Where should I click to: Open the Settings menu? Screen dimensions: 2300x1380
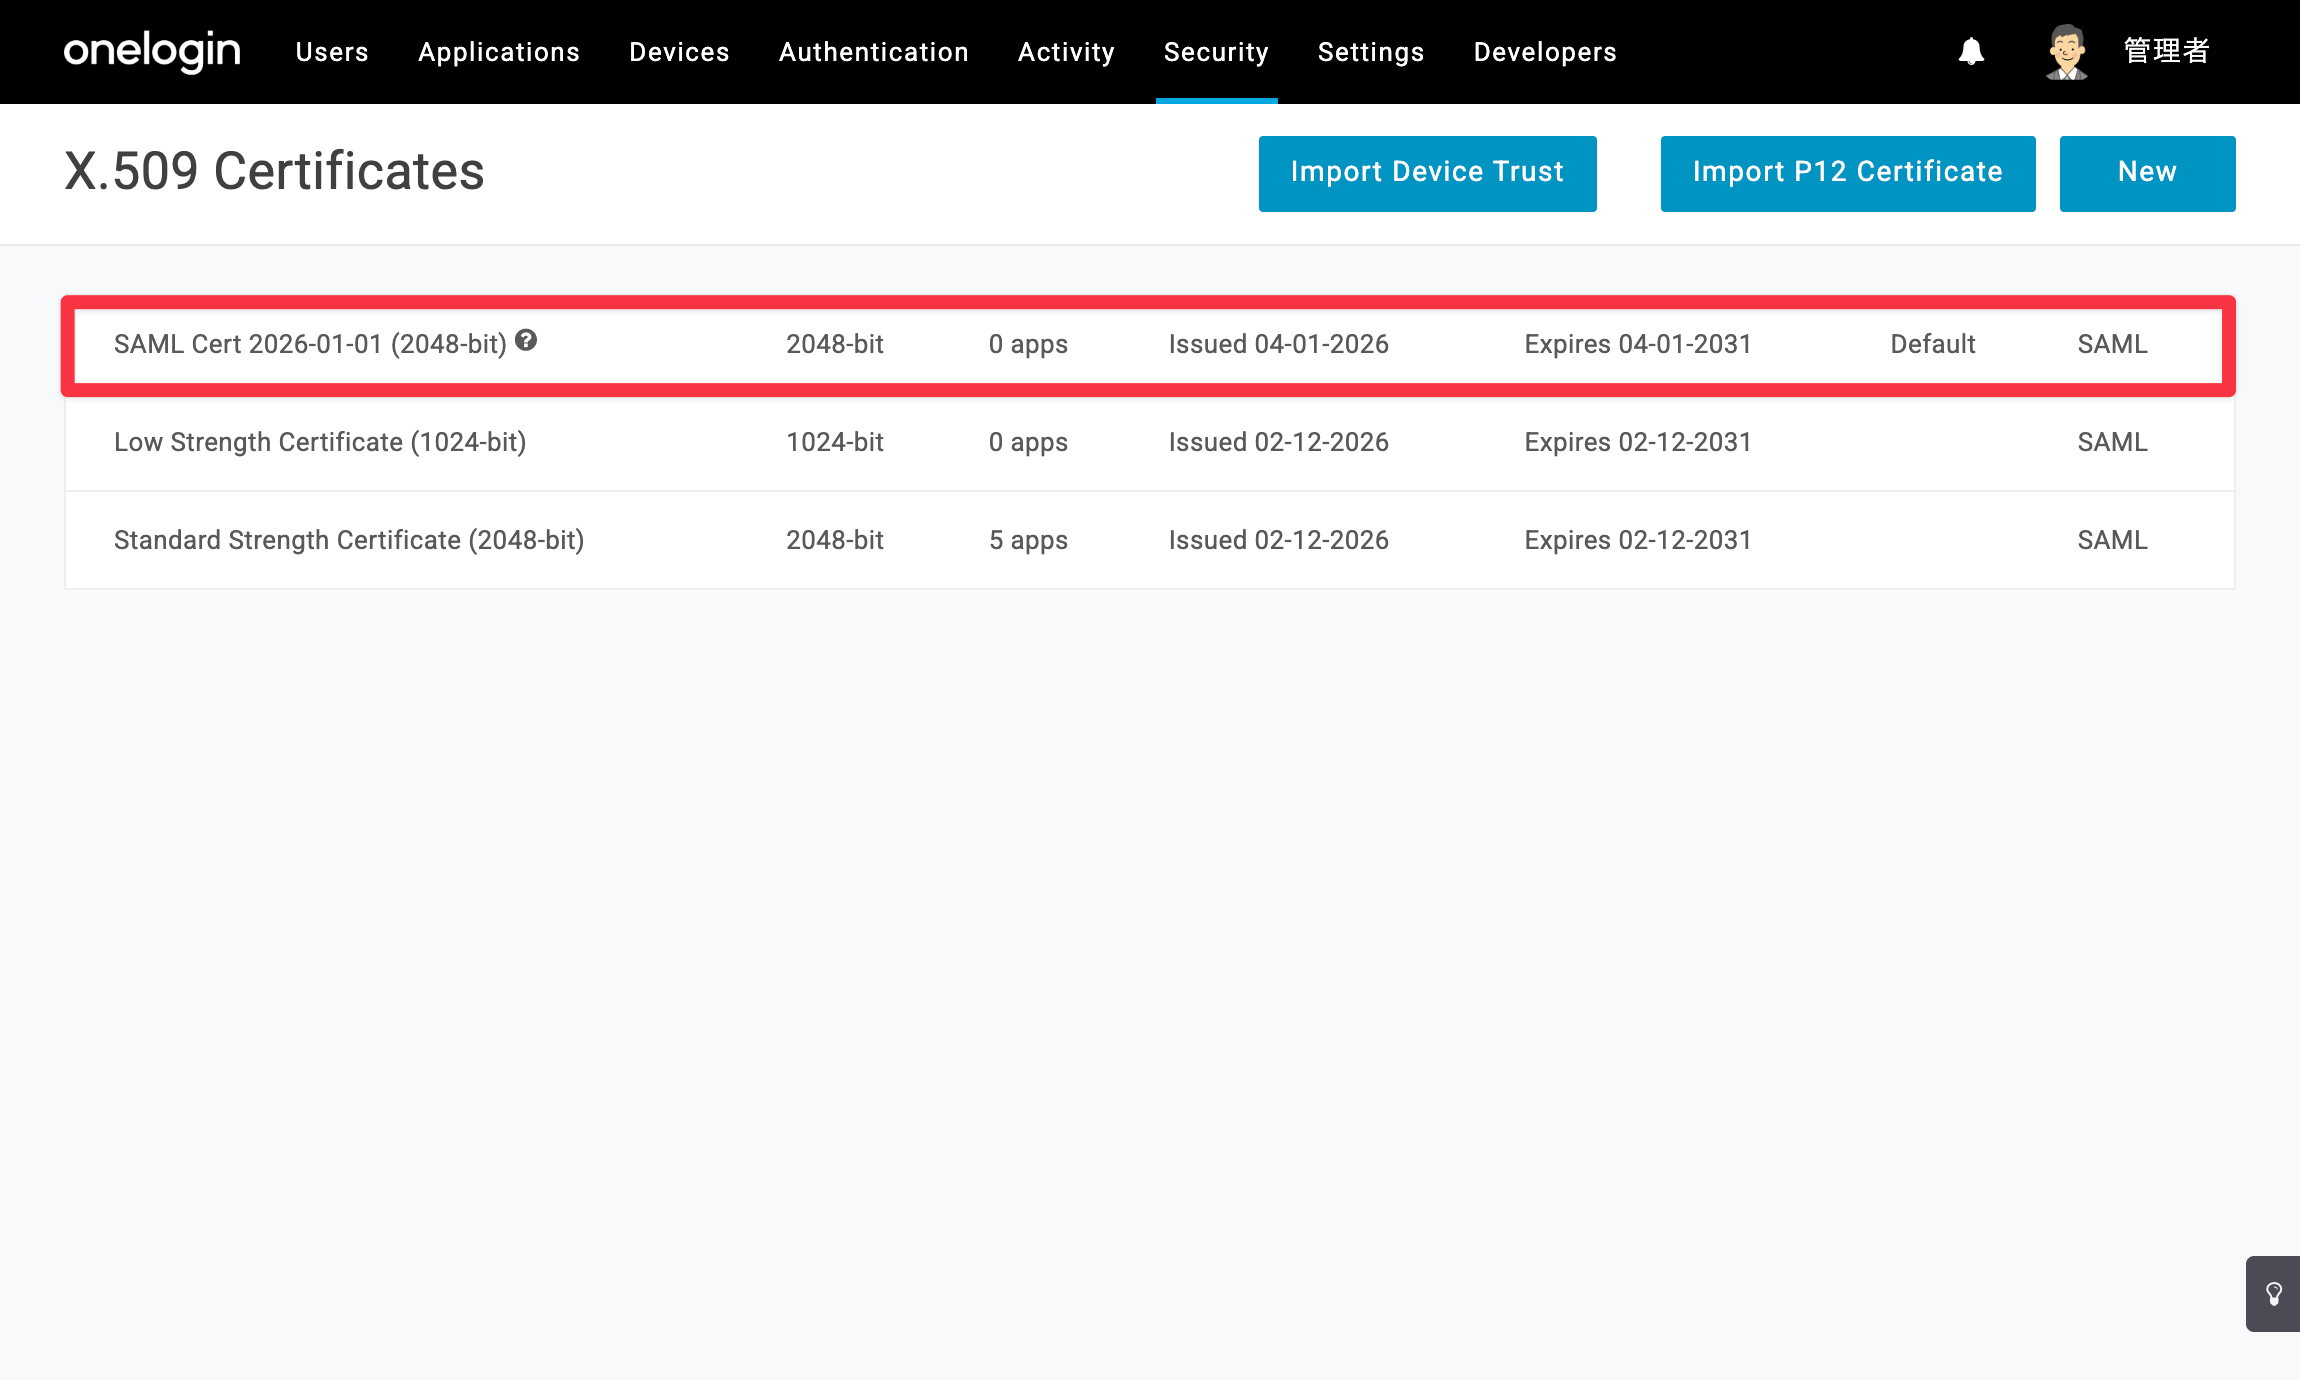(x=1371, y=52)
